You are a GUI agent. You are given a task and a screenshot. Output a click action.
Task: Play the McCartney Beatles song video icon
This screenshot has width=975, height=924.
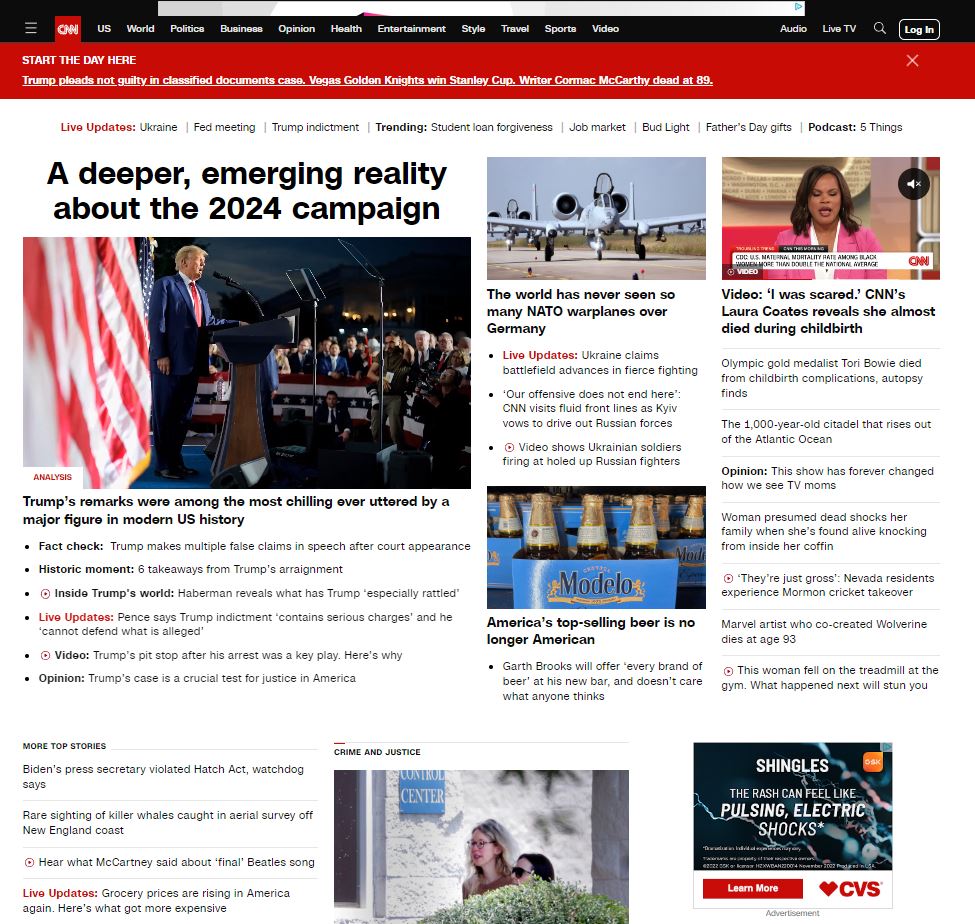coord(29,862)
